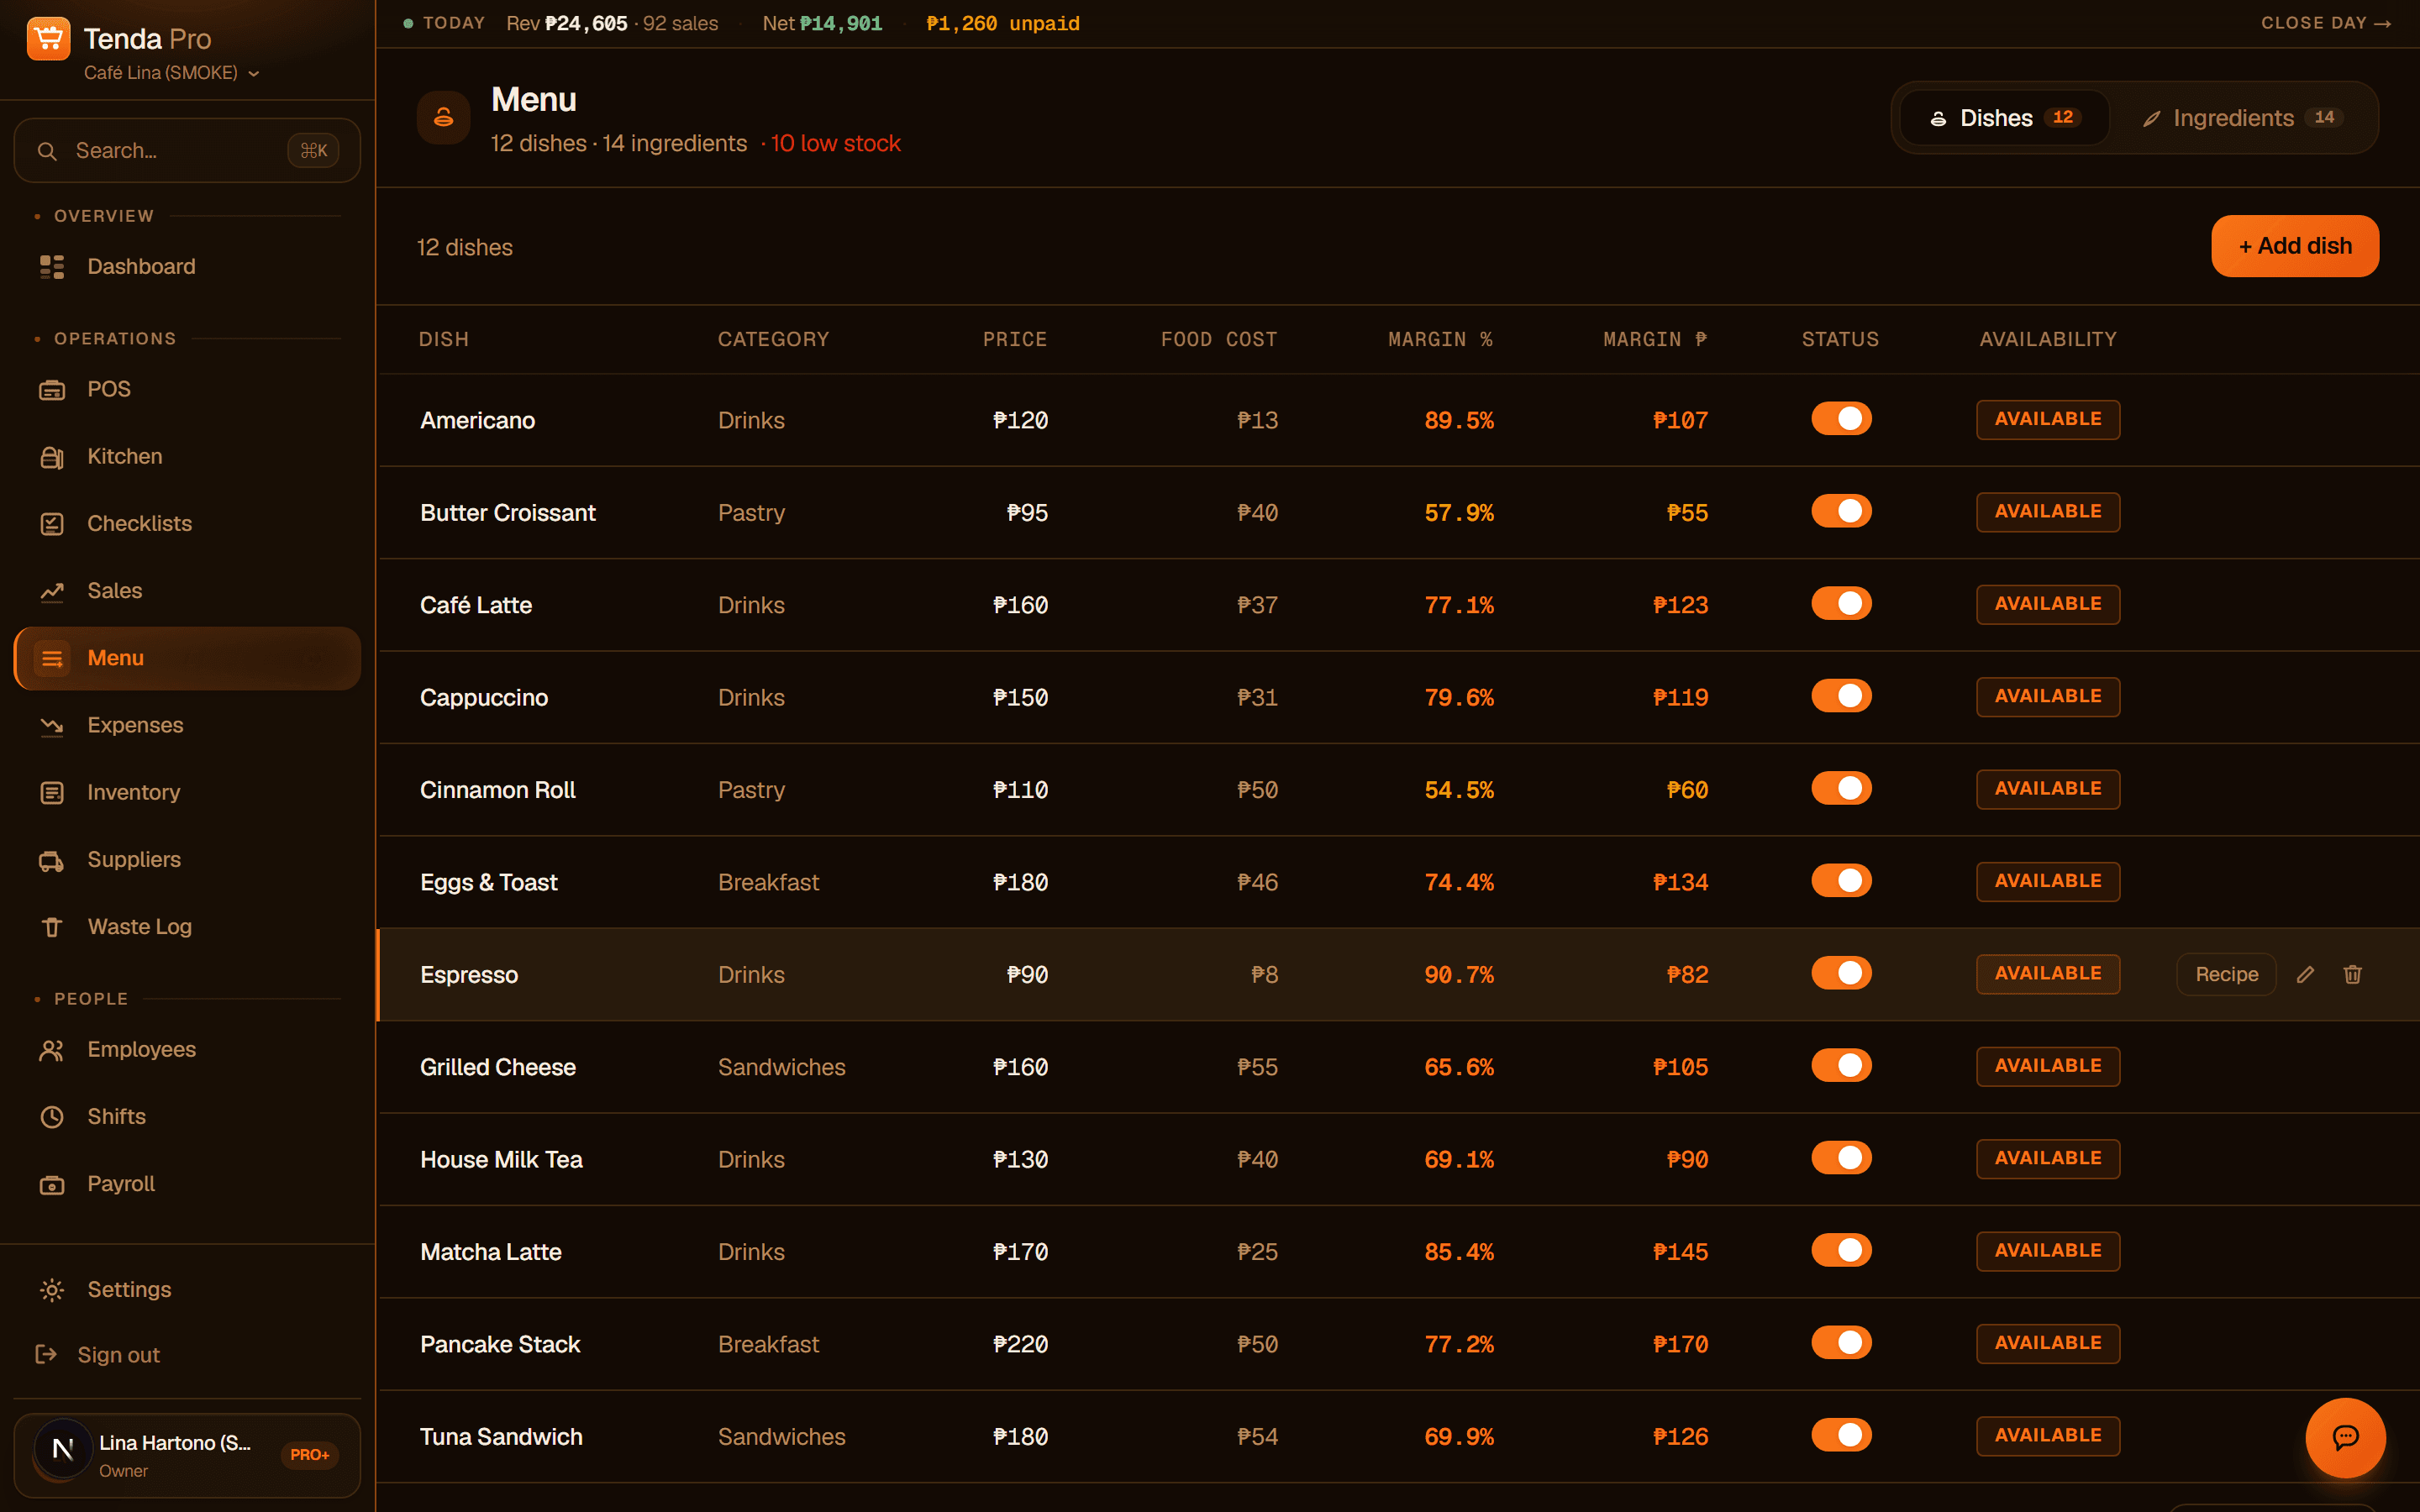The height and width of the screenshot is (1512, 2420).
Task: Click the Payroll wallet icon
Action: tap(52, 1184)
